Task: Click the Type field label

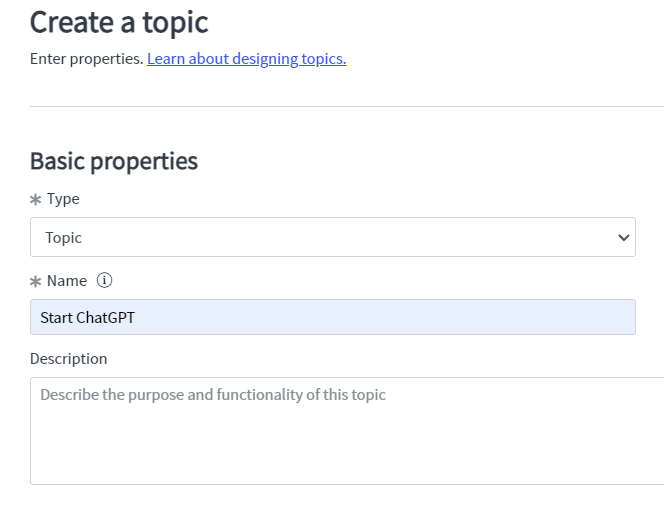Action: 63,199
